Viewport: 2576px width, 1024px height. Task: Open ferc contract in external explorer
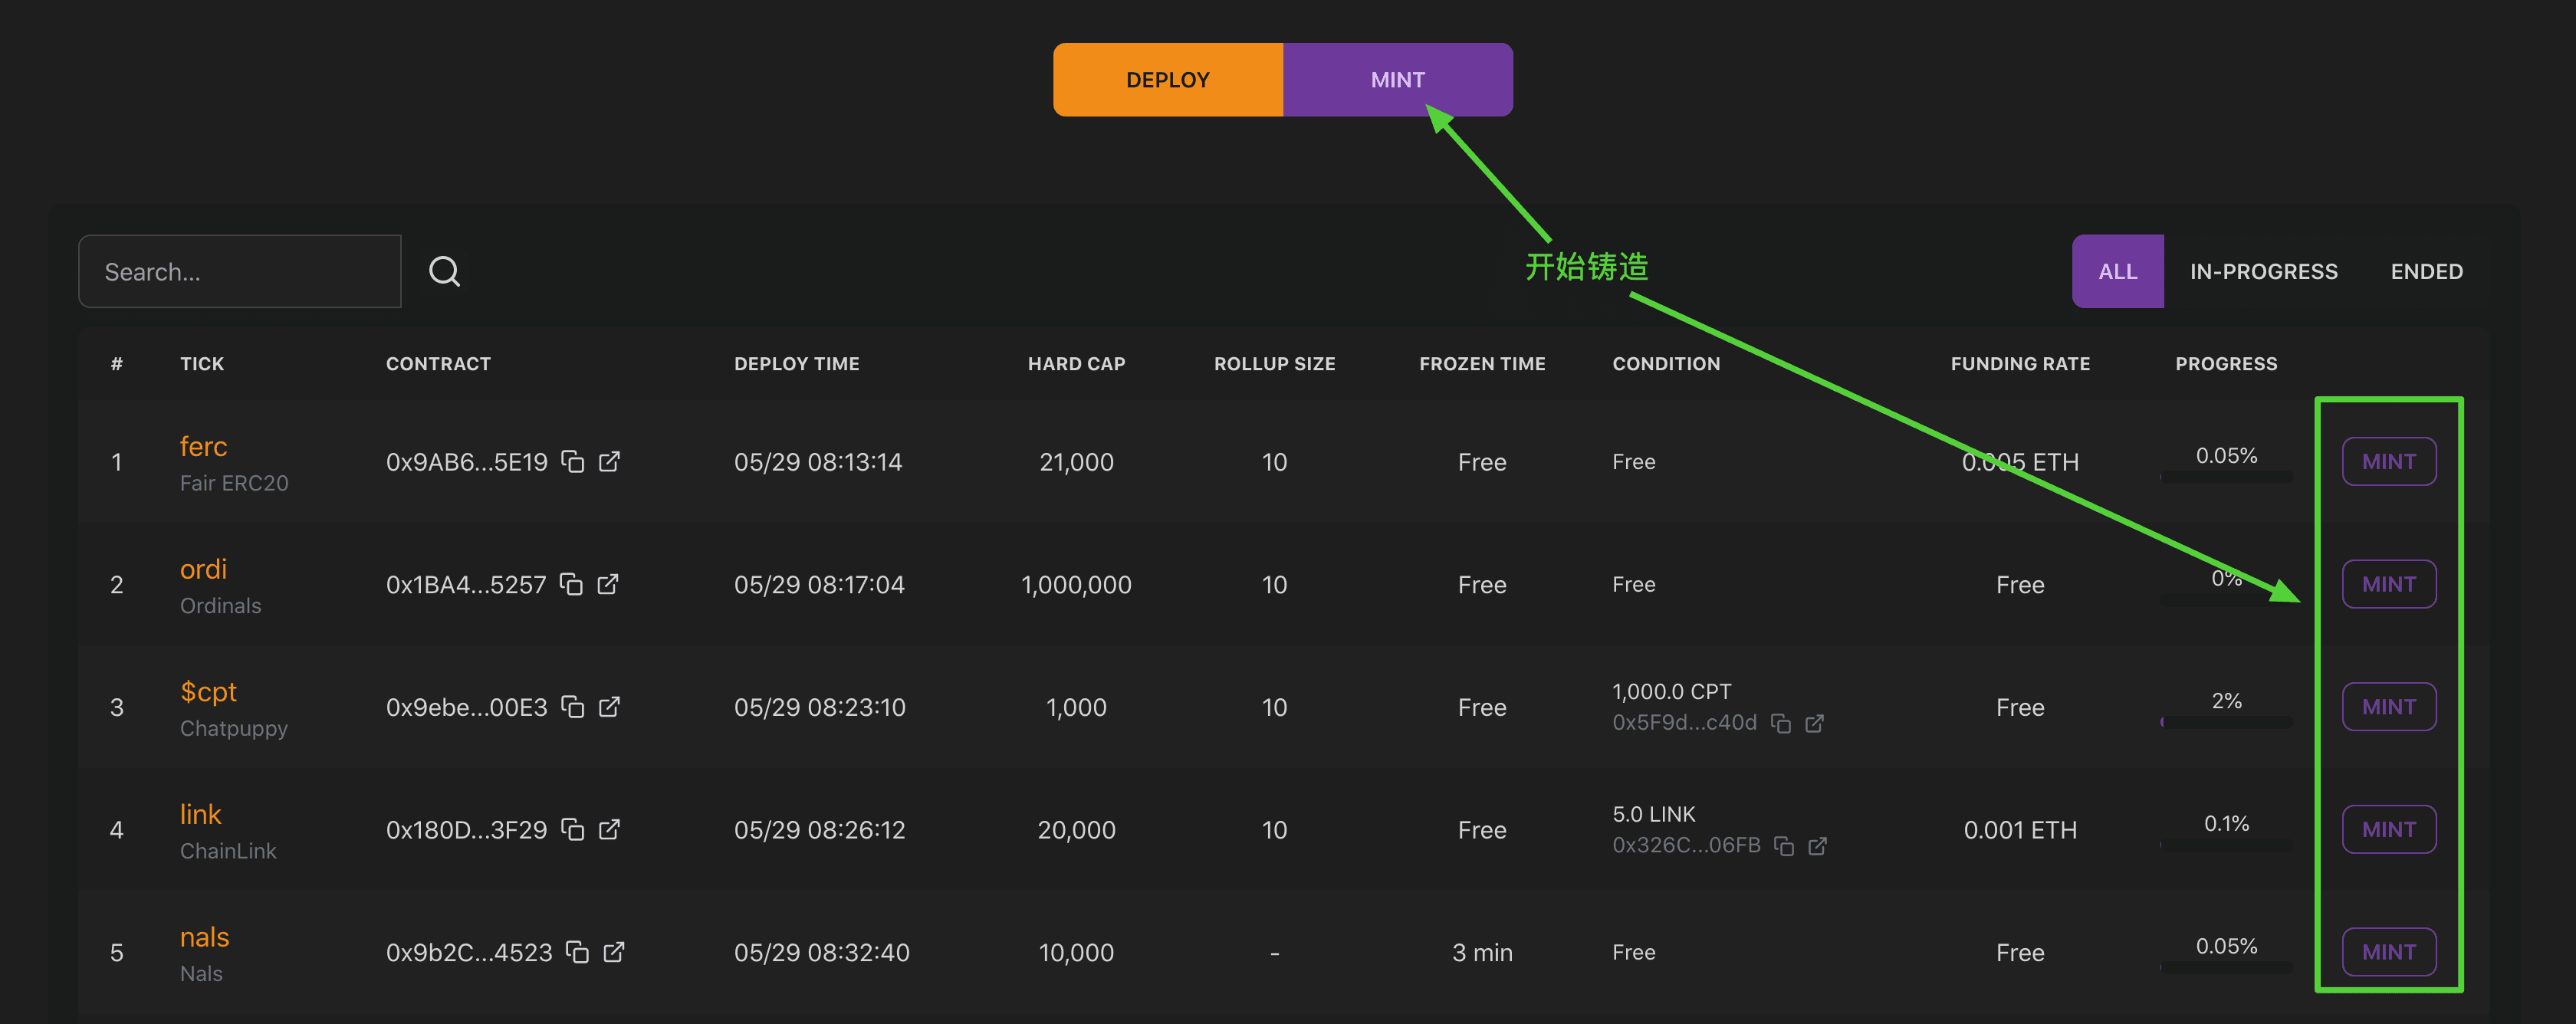tap(609, 461)
